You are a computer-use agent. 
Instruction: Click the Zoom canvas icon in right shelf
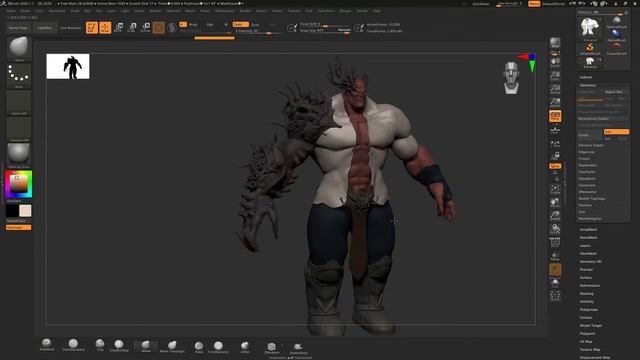click(x=555, y=76)
